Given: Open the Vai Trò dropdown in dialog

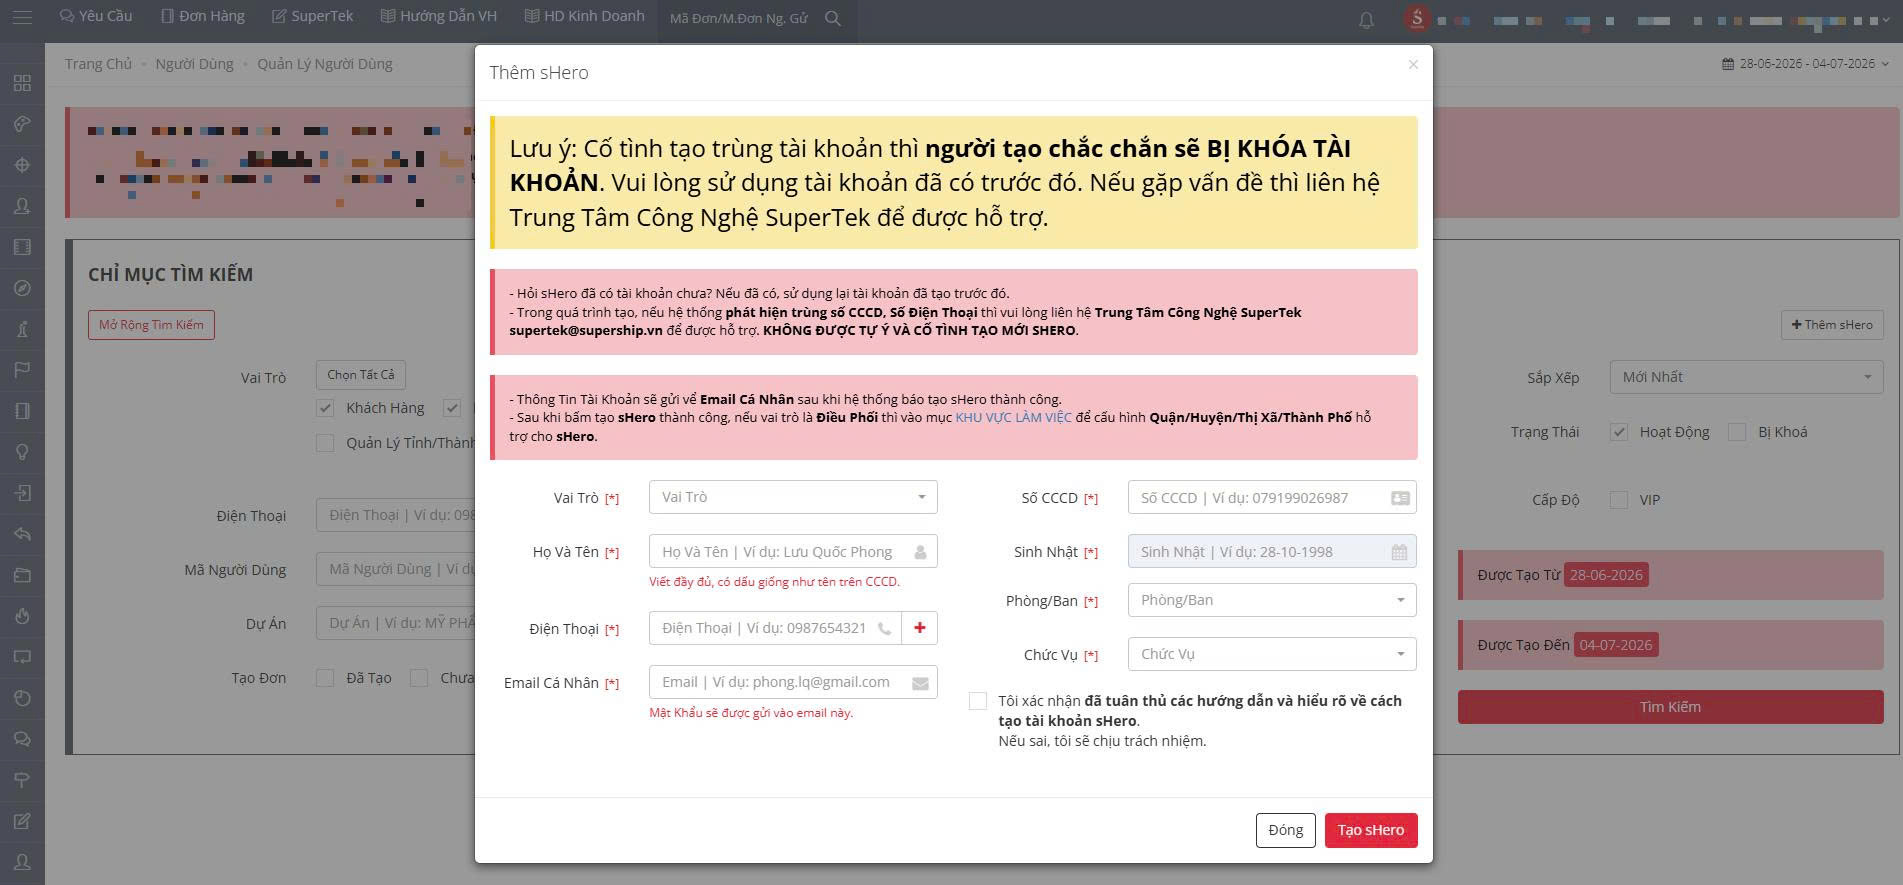Looking at the screenshot, I should 793,497.
